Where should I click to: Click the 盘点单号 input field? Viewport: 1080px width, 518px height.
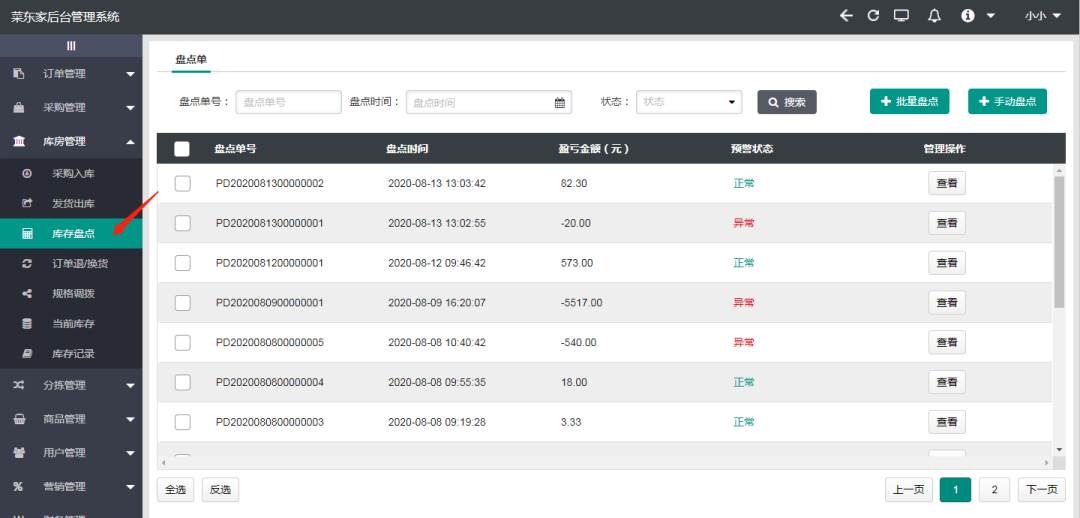click(288, 102)
